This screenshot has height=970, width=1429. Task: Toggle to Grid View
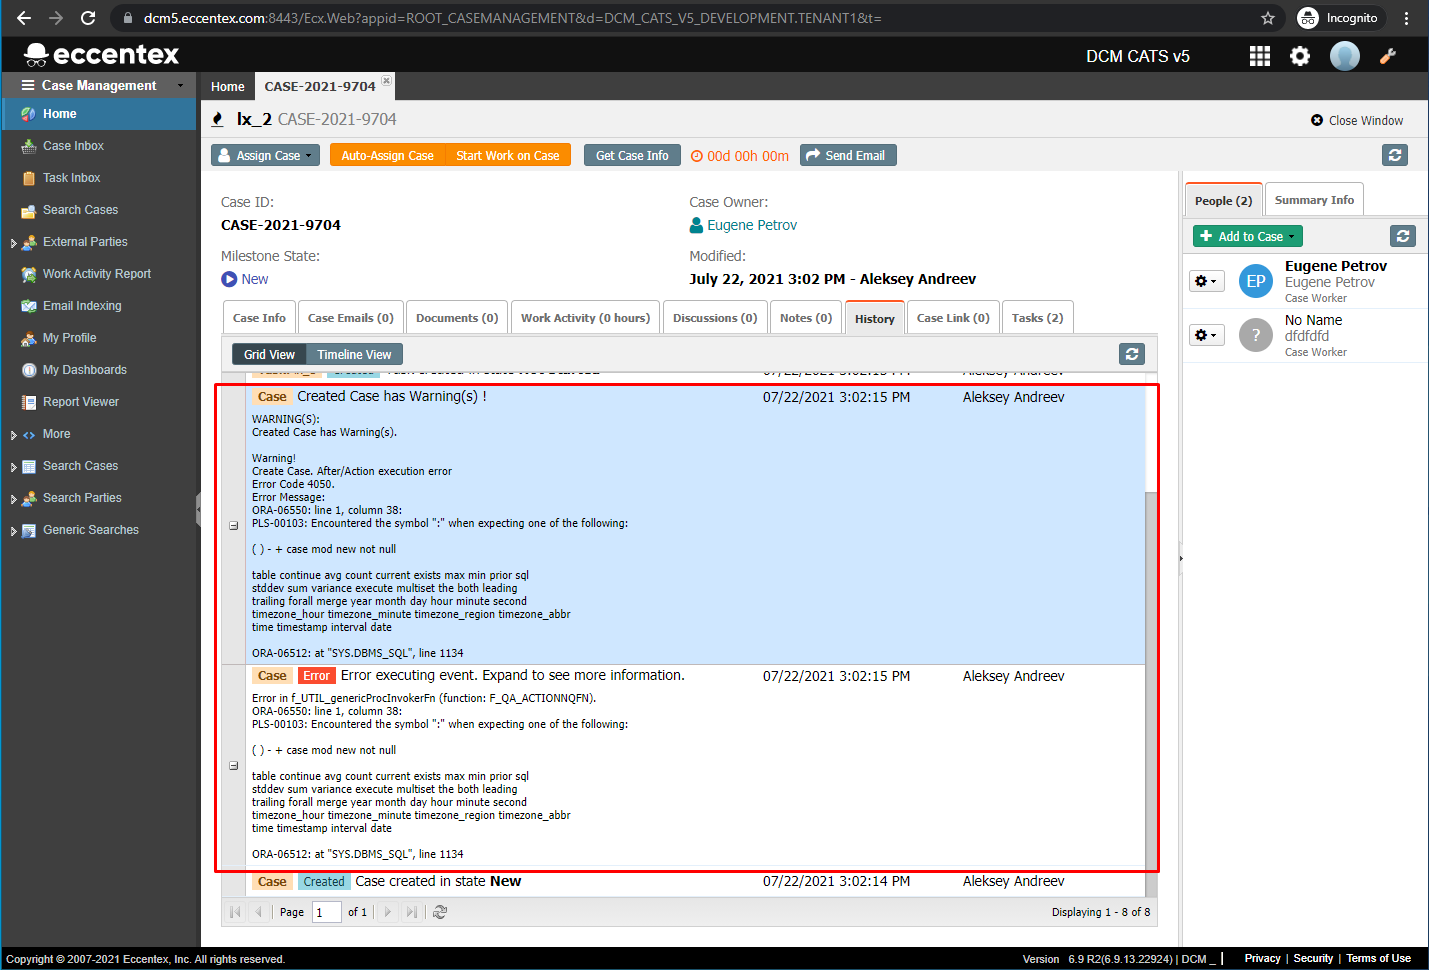click(269, 354)
